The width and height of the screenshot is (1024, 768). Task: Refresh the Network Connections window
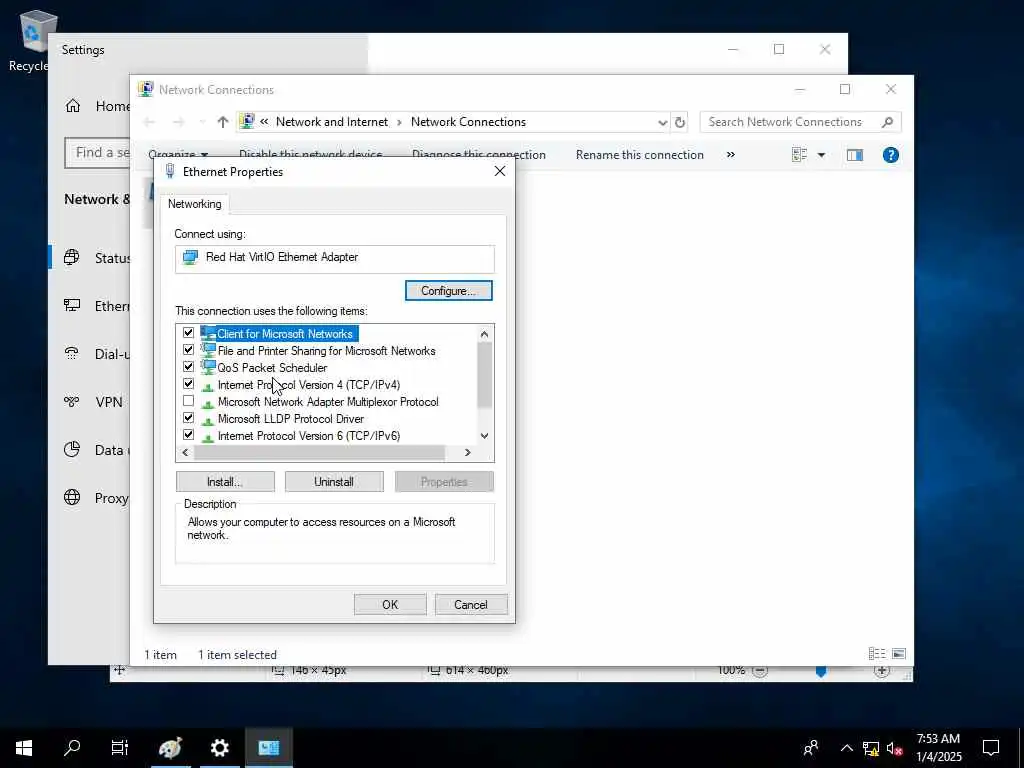(680, 122)
